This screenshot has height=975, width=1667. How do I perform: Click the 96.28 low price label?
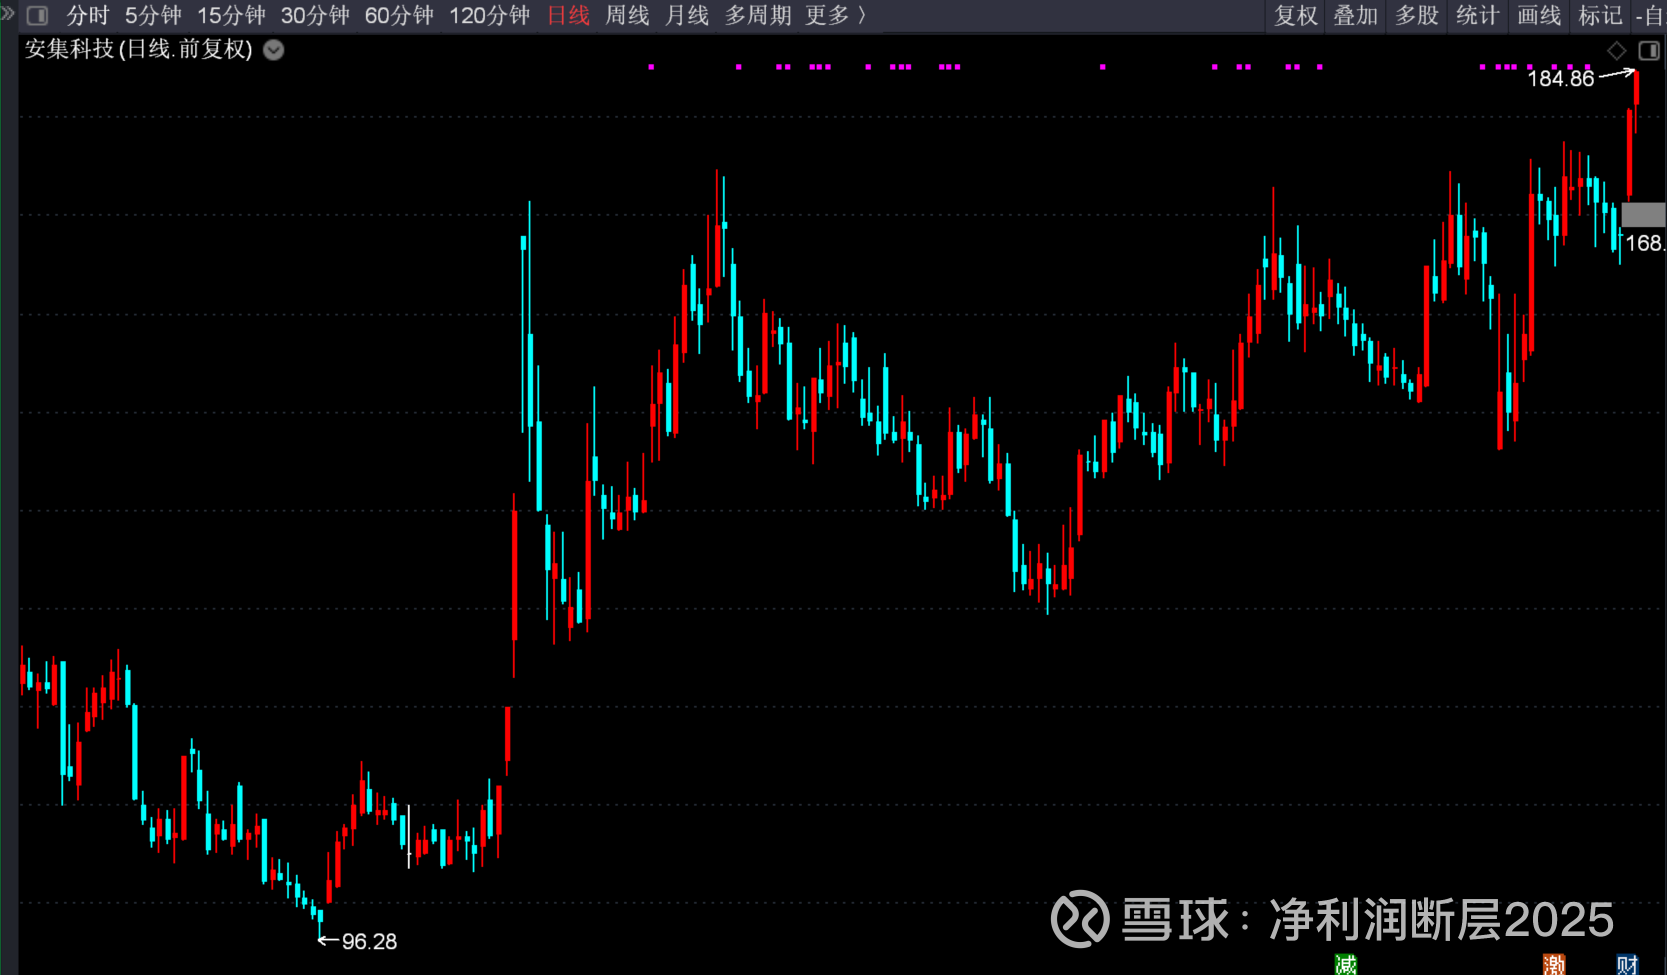click(369, 941)
